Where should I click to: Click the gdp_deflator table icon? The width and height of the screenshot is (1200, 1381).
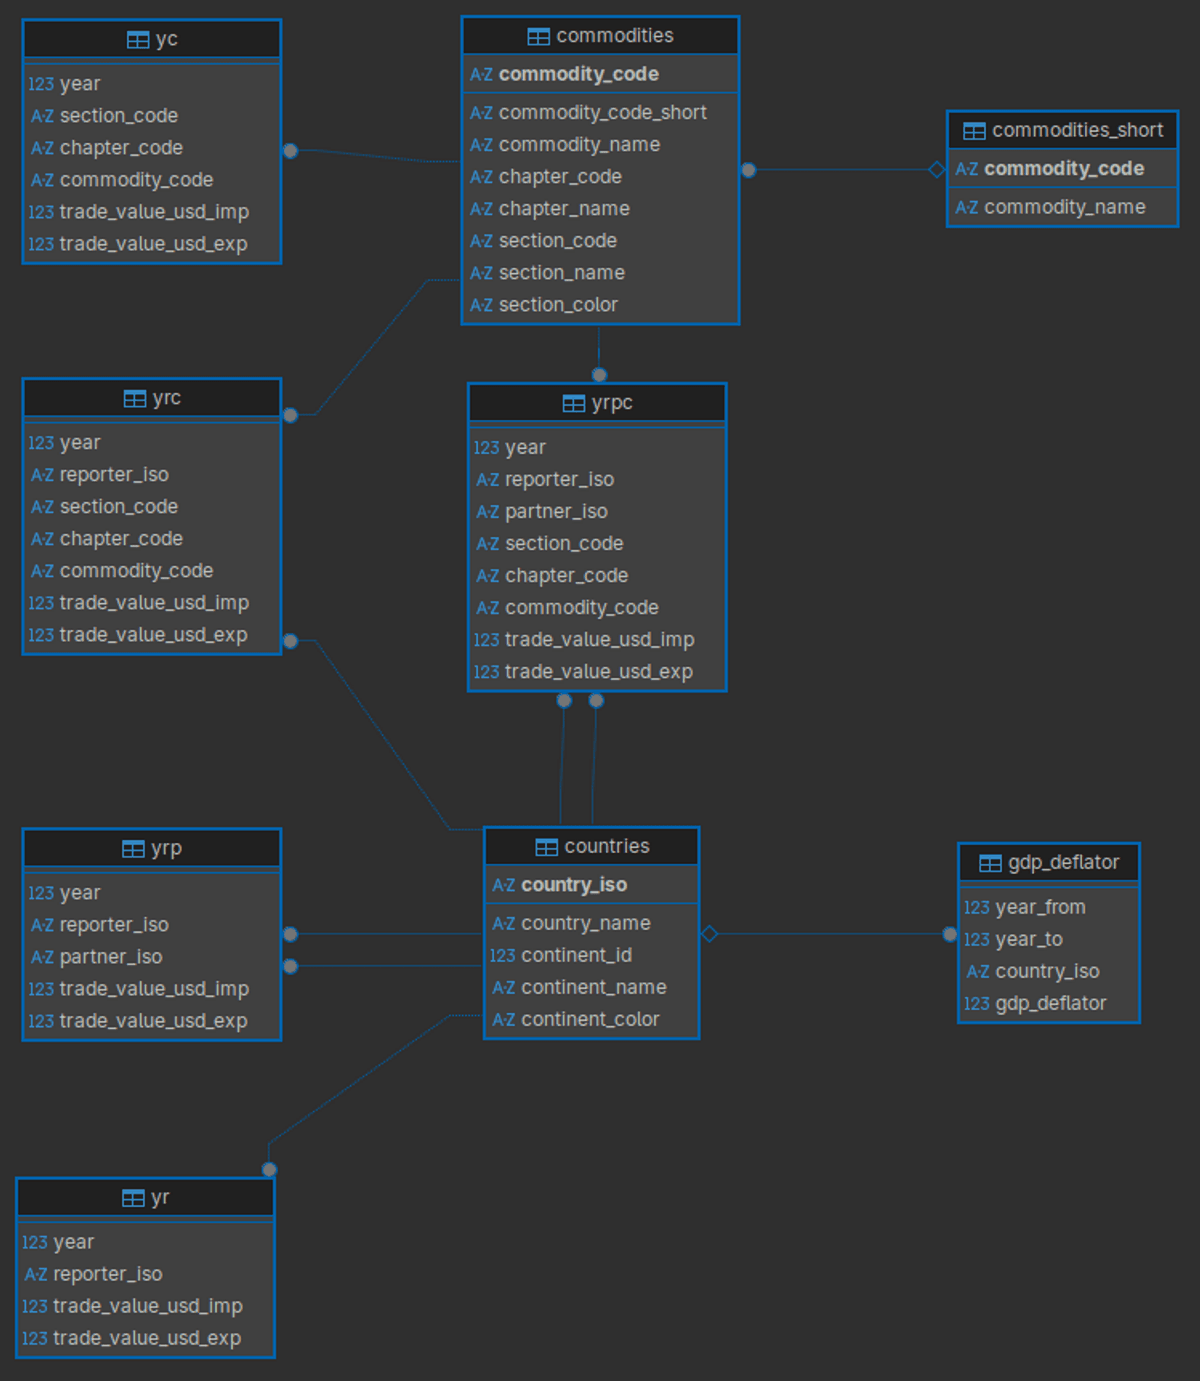point(990,863)
